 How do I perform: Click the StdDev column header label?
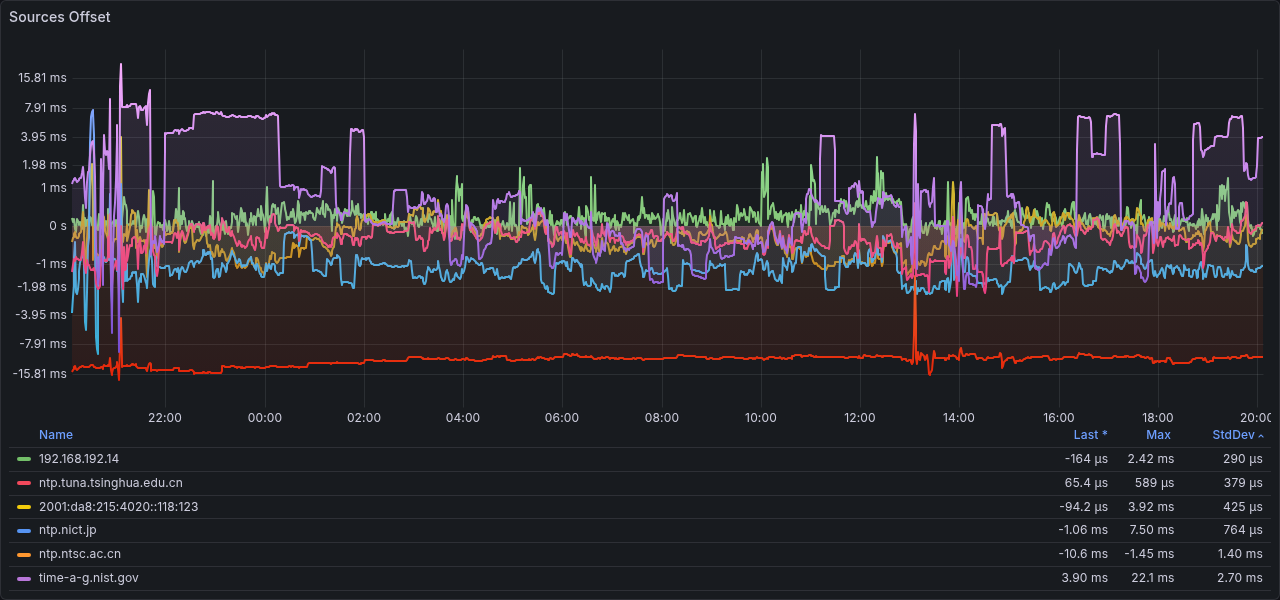tap(1233, 435)
